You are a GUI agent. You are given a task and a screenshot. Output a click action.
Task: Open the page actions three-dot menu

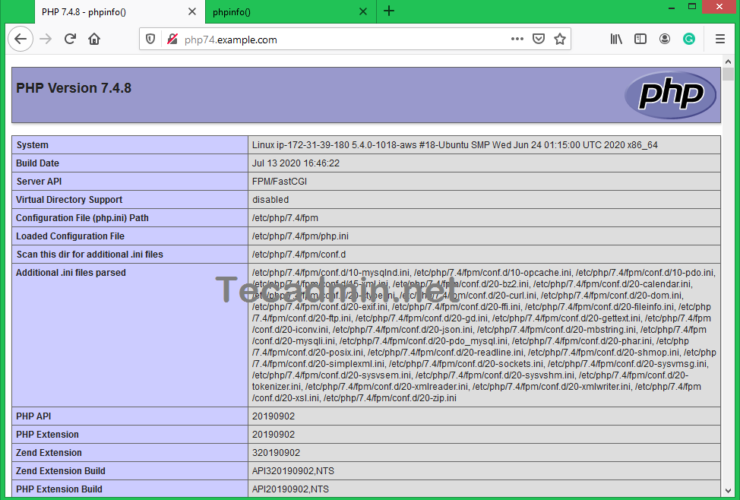tap(516, 39)
